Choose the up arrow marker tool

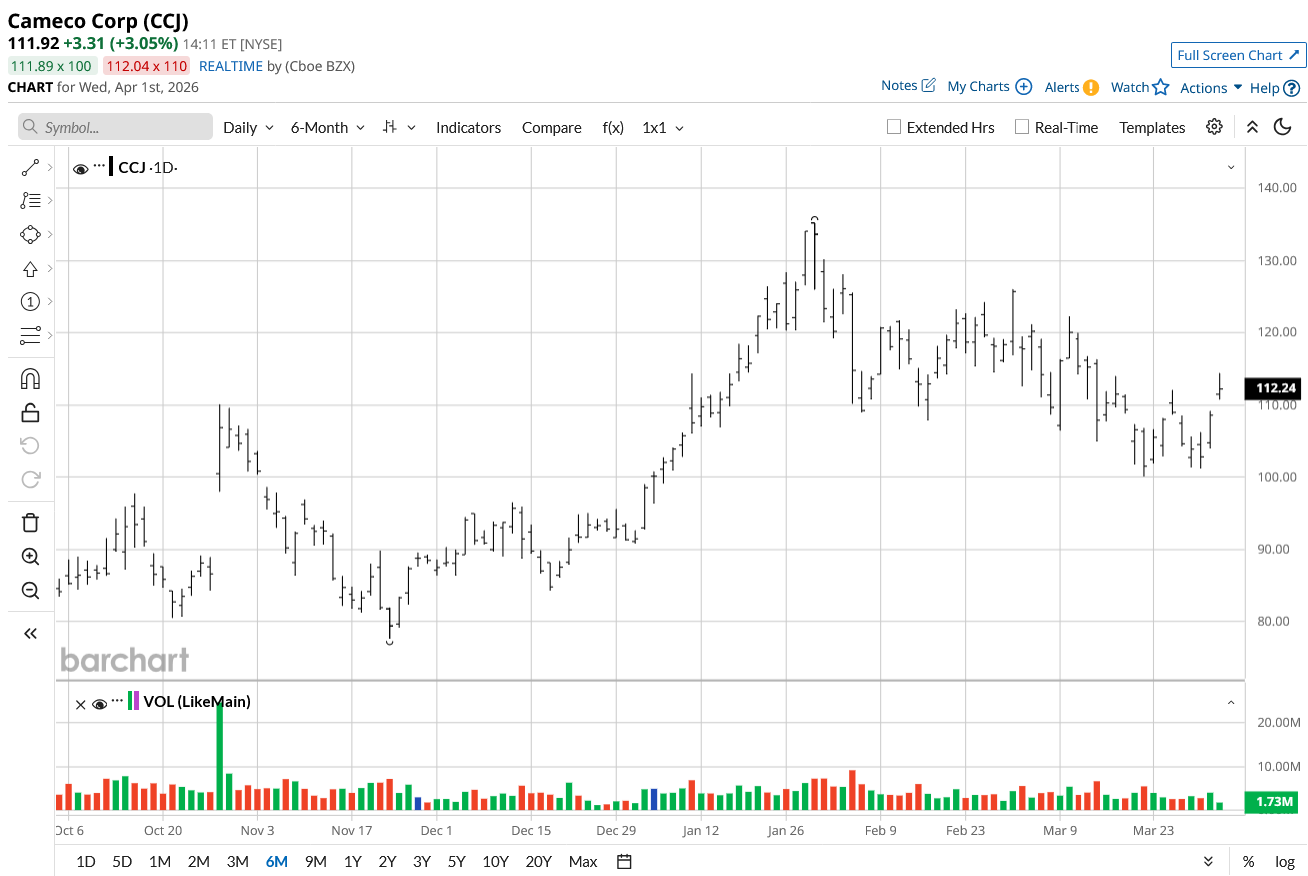(30, 268)
